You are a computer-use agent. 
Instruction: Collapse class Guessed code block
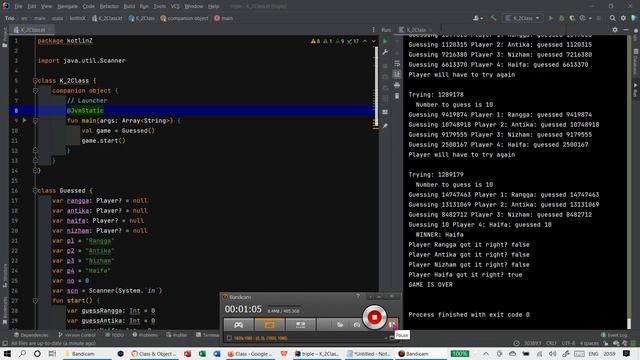(x=35, y=191)
